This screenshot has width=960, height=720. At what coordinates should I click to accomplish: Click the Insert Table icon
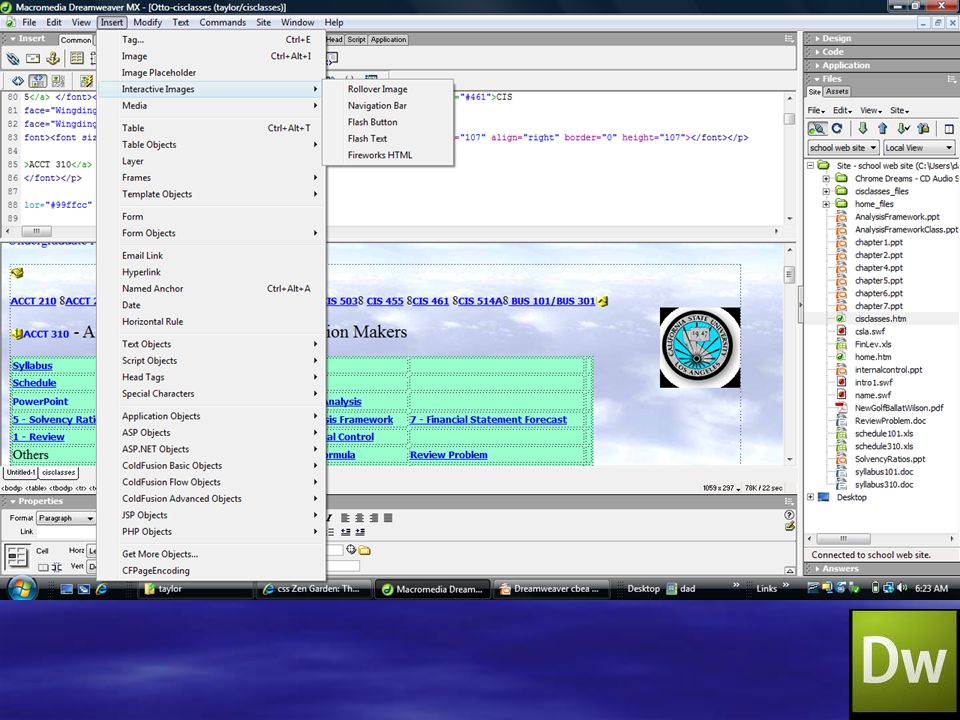[x=77, y=59]
